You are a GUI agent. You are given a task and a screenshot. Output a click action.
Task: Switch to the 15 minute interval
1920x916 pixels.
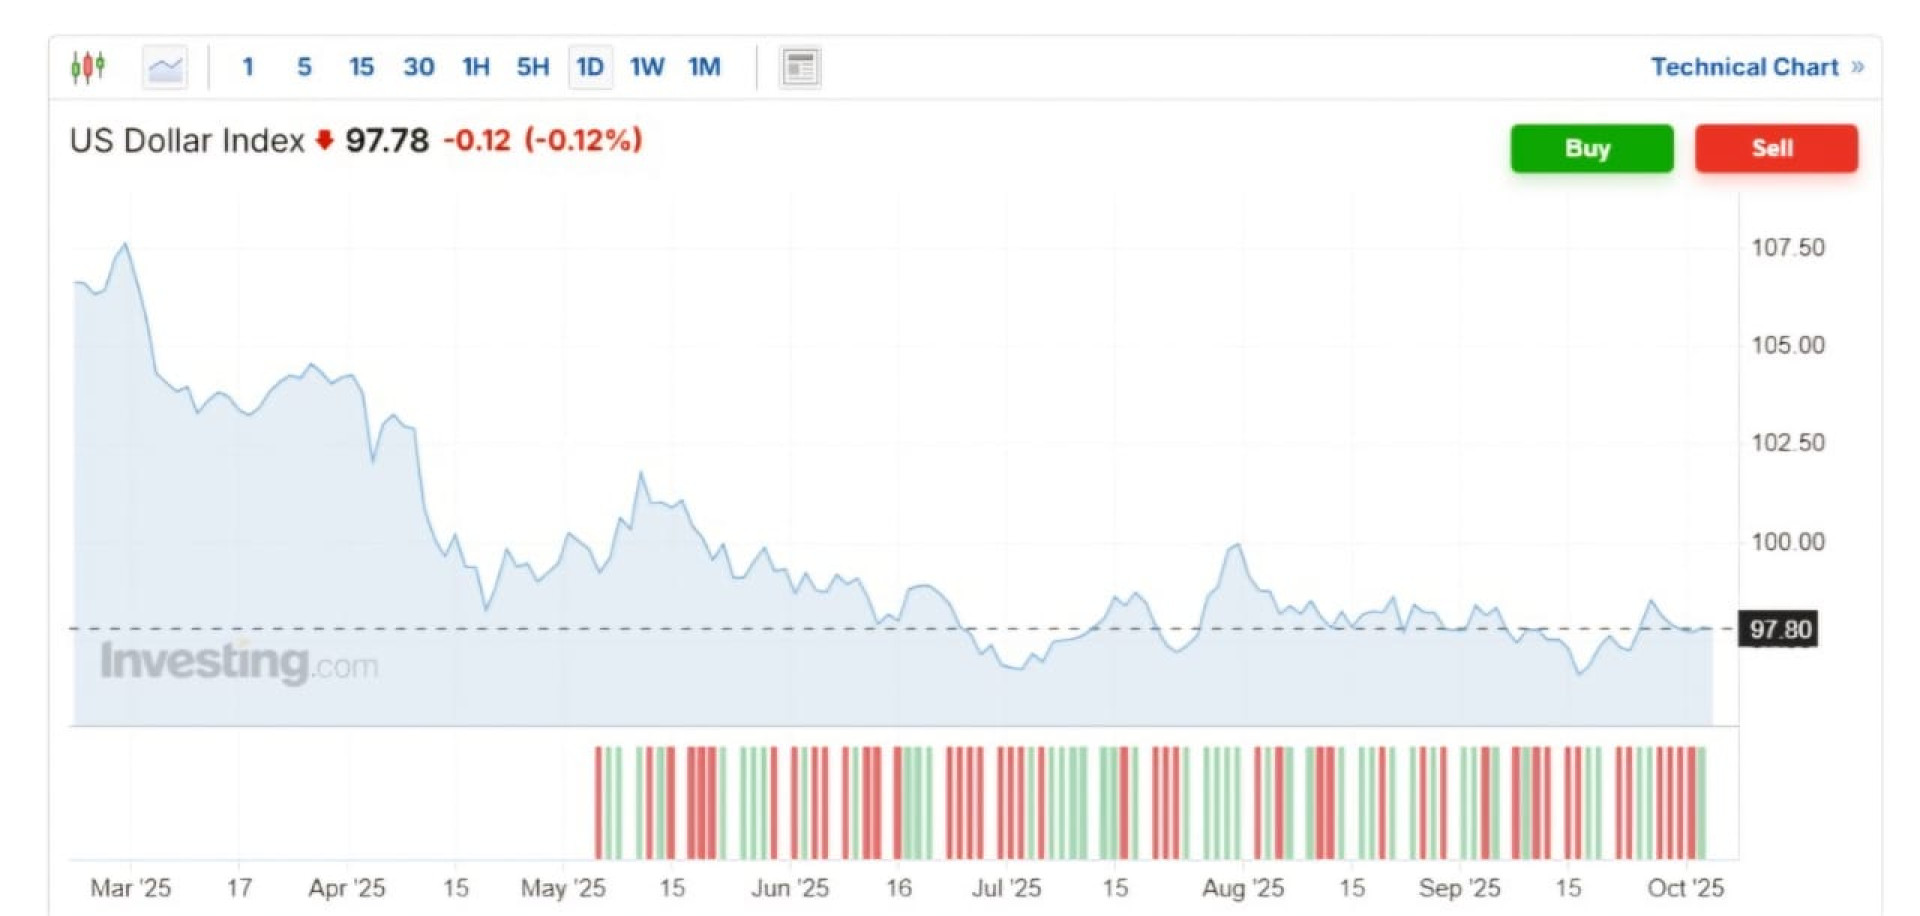(361, 67)
